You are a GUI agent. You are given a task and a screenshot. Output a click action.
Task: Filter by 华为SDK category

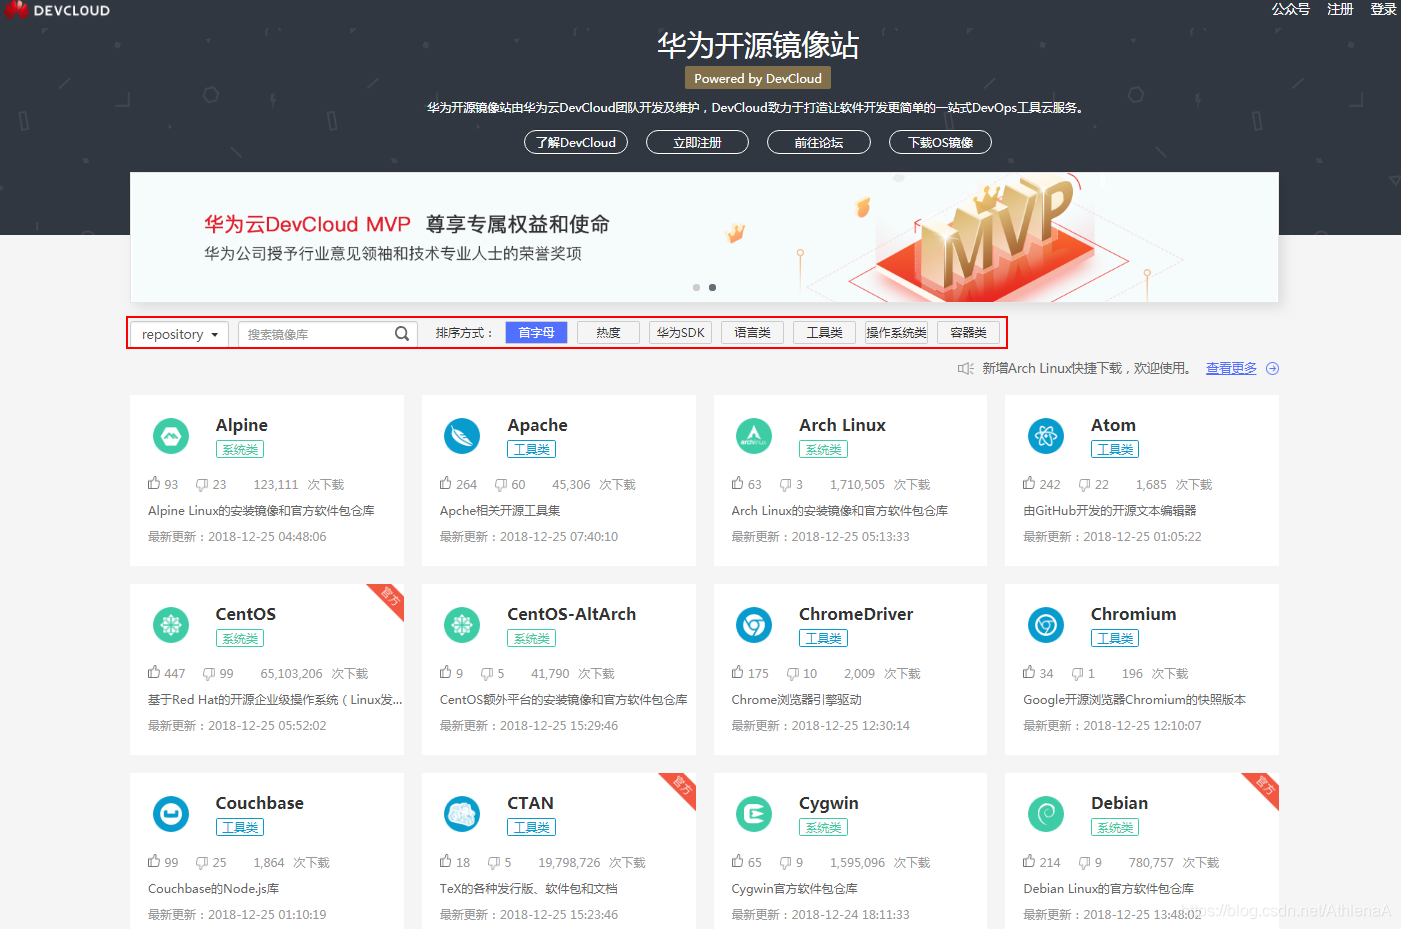(x=680, y=332)
